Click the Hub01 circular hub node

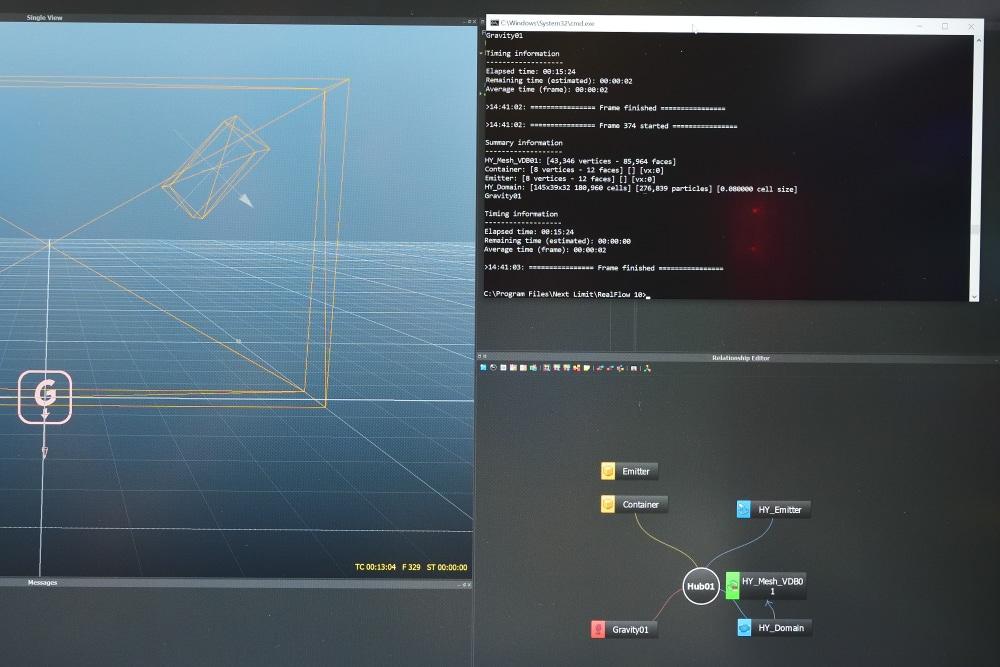coord(701,586)
